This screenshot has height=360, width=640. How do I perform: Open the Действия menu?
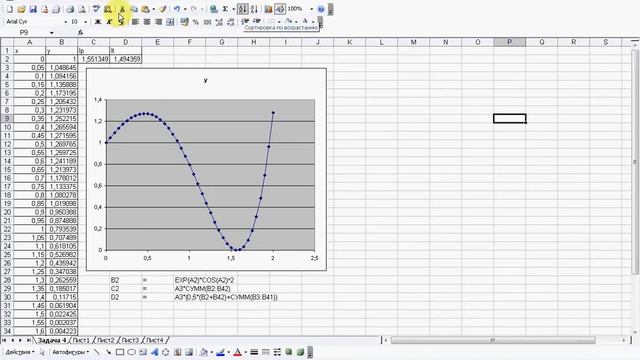pos(20,352)
